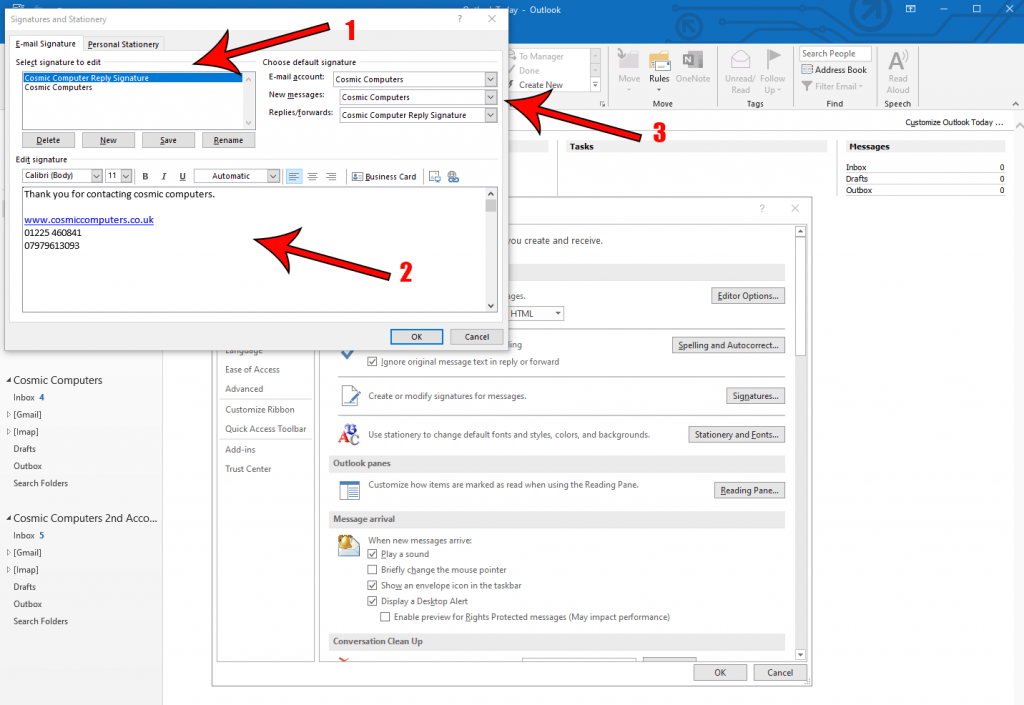Disable Play a sound for new messages
This screenshot has height=705, width=1024.
373,554
